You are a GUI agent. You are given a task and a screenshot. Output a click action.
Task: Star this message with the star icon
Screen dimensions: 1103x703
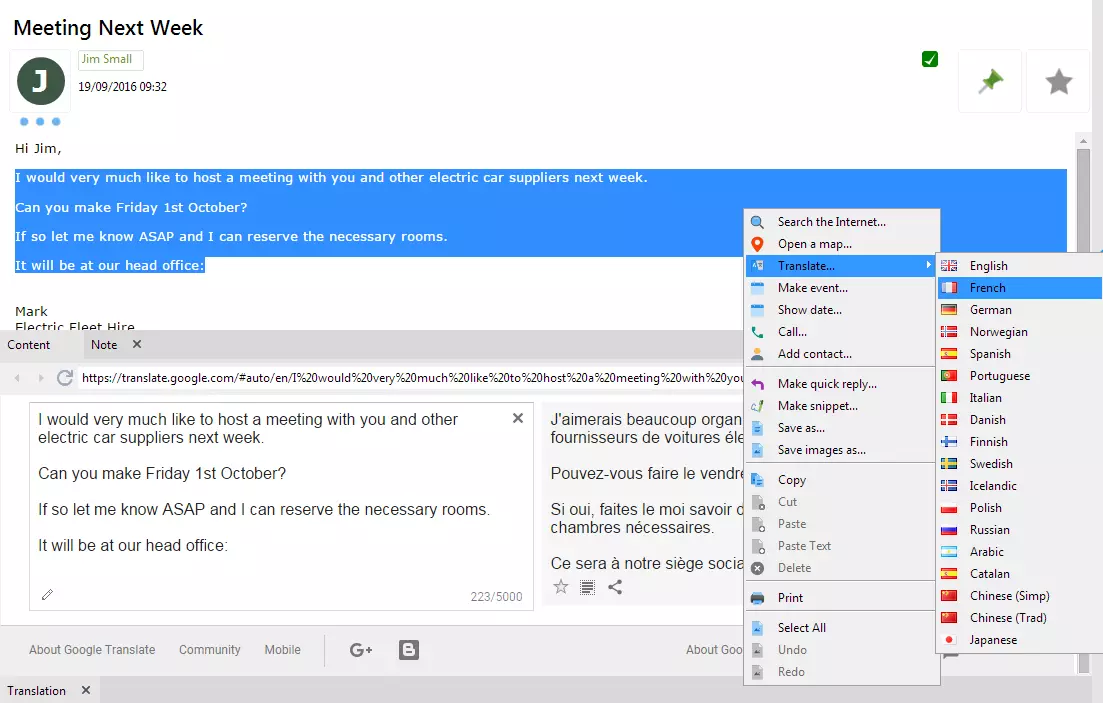pos(1058,82)
